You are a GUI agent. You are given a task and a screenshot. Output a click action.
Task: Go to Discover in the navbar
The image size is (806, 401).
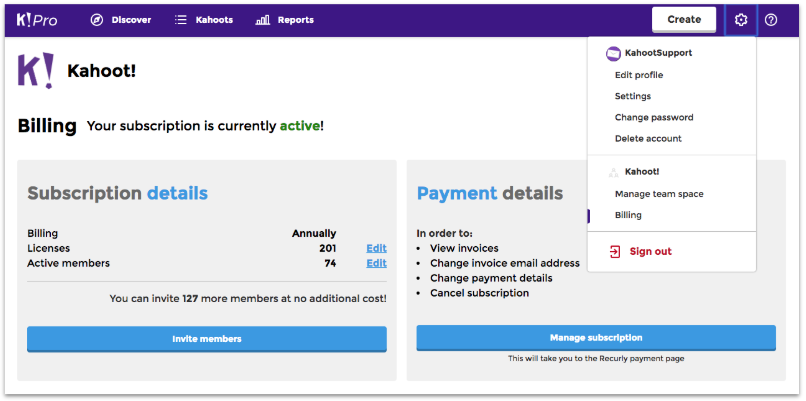click(131, 20)
